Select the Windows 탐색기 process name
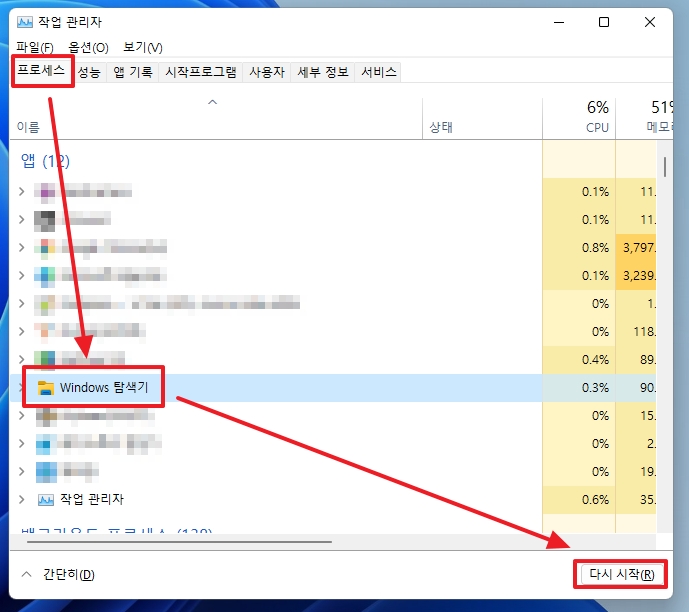Screen dimensions: 689x612 point(104,387)
